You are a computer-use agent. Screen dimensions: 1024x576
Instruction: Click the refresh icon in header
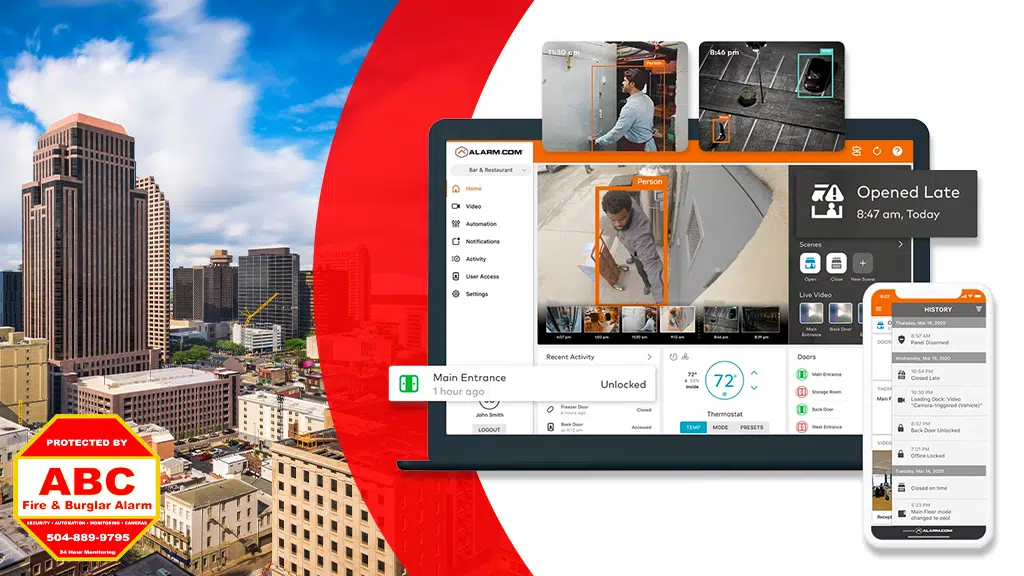pyautogui.click(x=877, y=151)
